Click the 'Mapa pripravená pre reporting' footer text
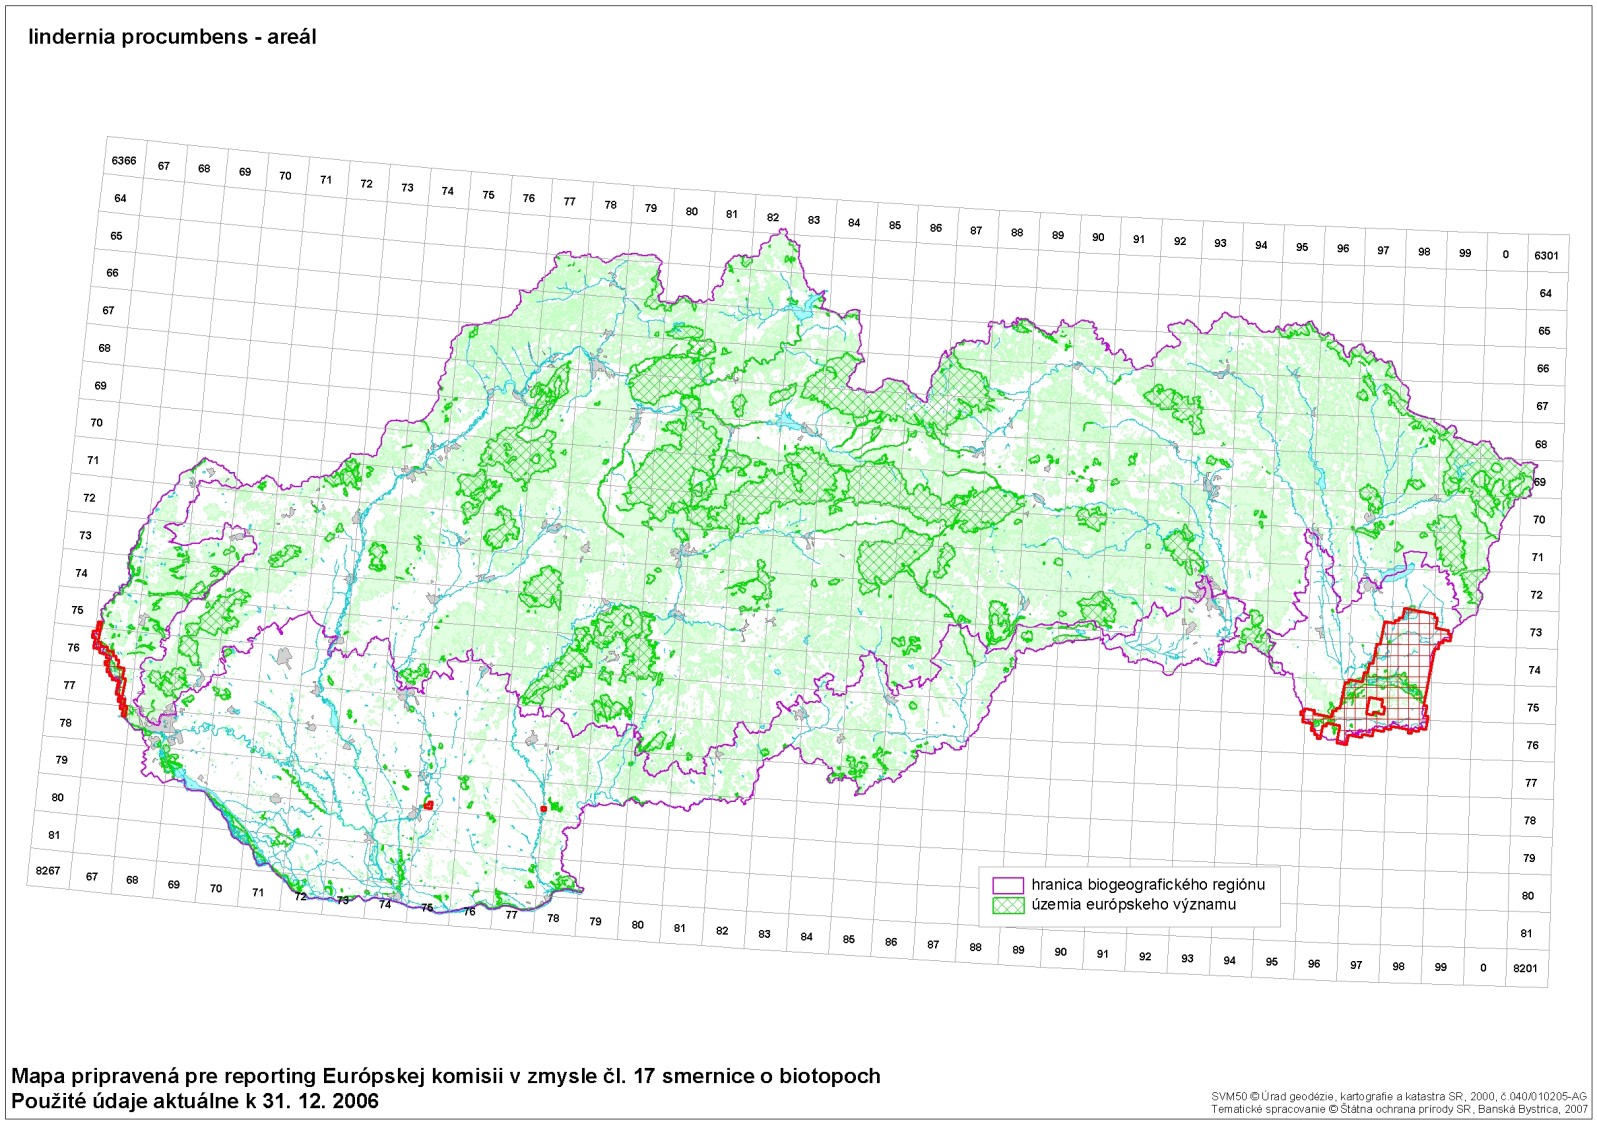The height and width of the screenshot is (1124, 1597). (446, 1077)
